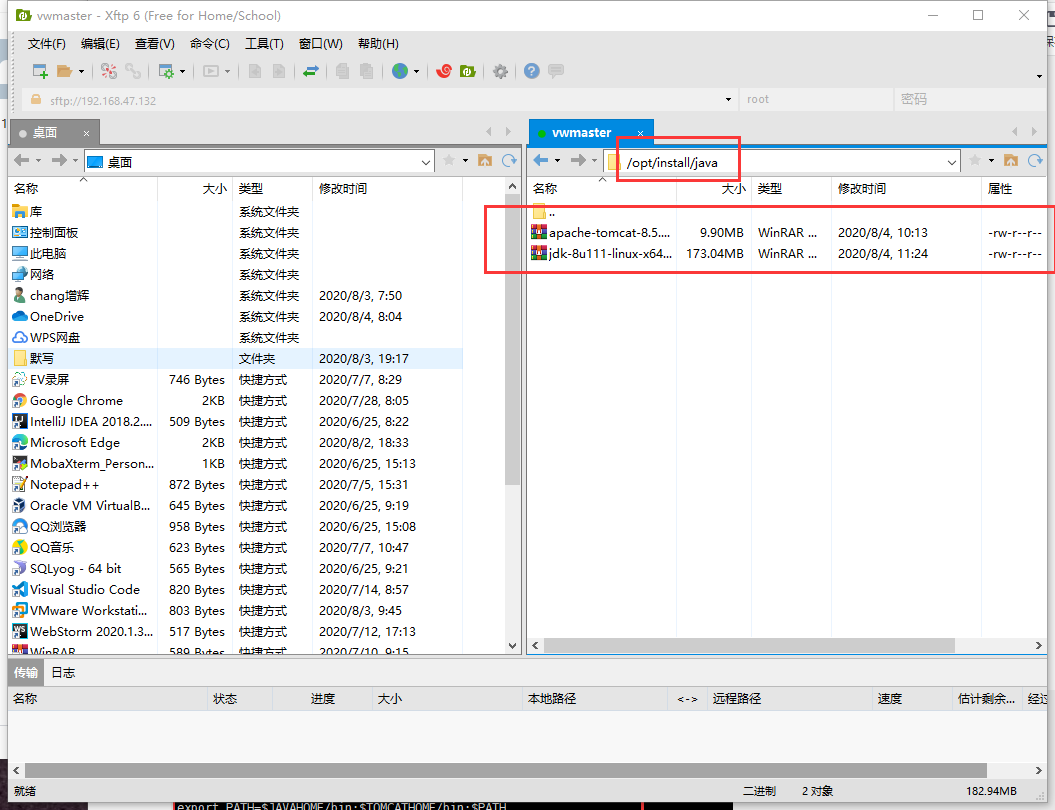Select the Visual Studio Code shortcut row
1055x810 pixels.
(237, 590)
